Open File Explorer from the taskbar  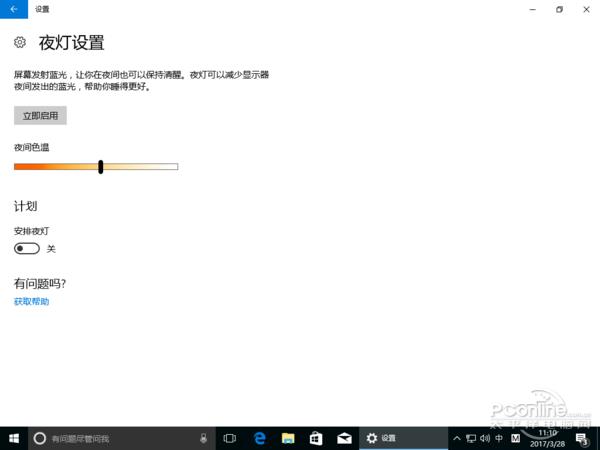[x=287, y=438]
